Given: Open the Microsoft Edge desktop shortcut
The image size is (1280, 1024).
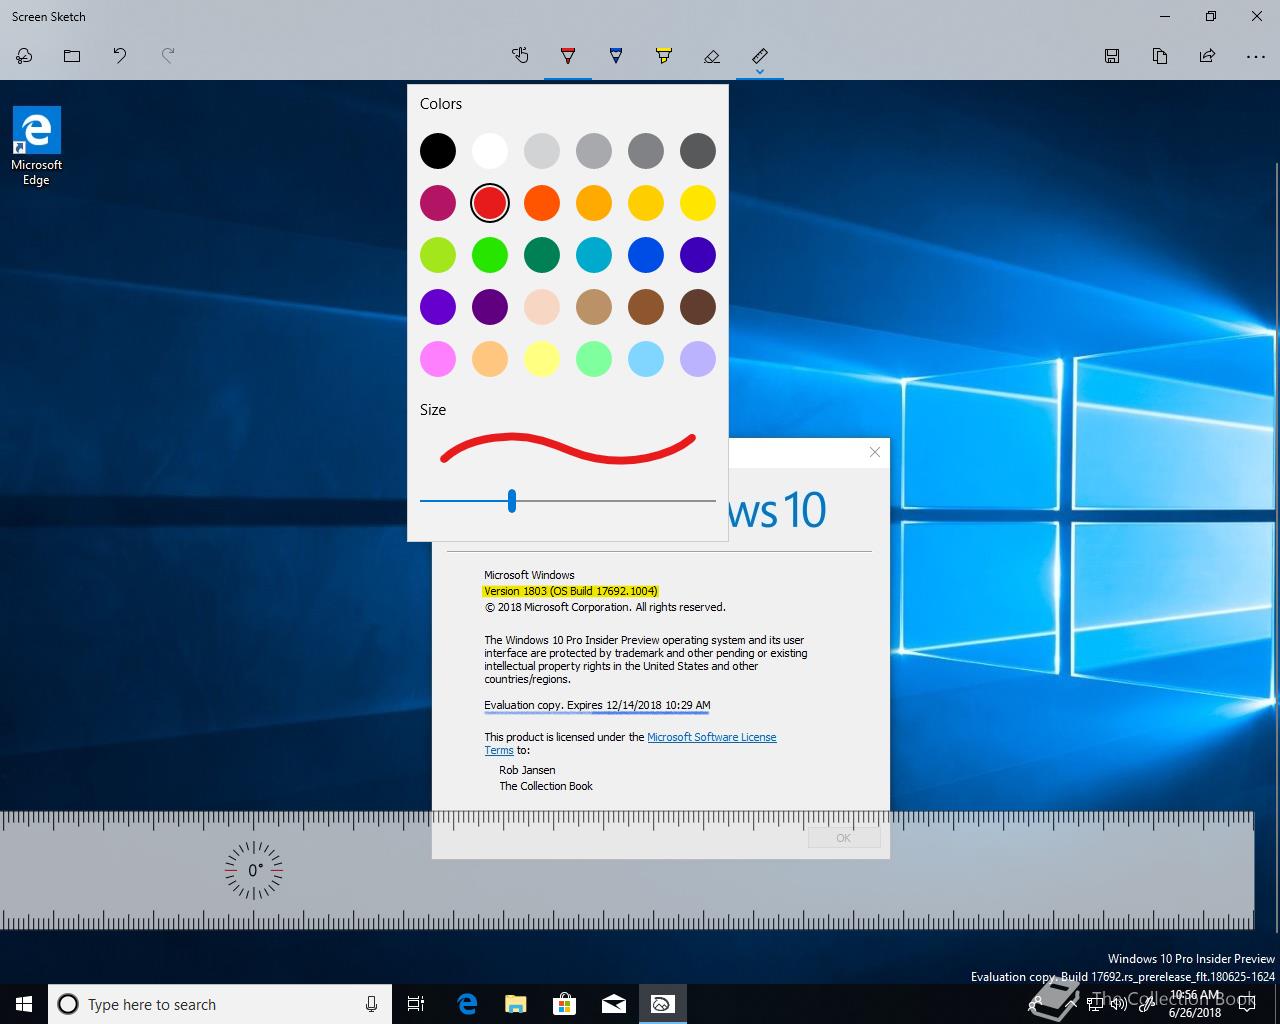Looking at the screenshot, I should [x=36, y=146].
